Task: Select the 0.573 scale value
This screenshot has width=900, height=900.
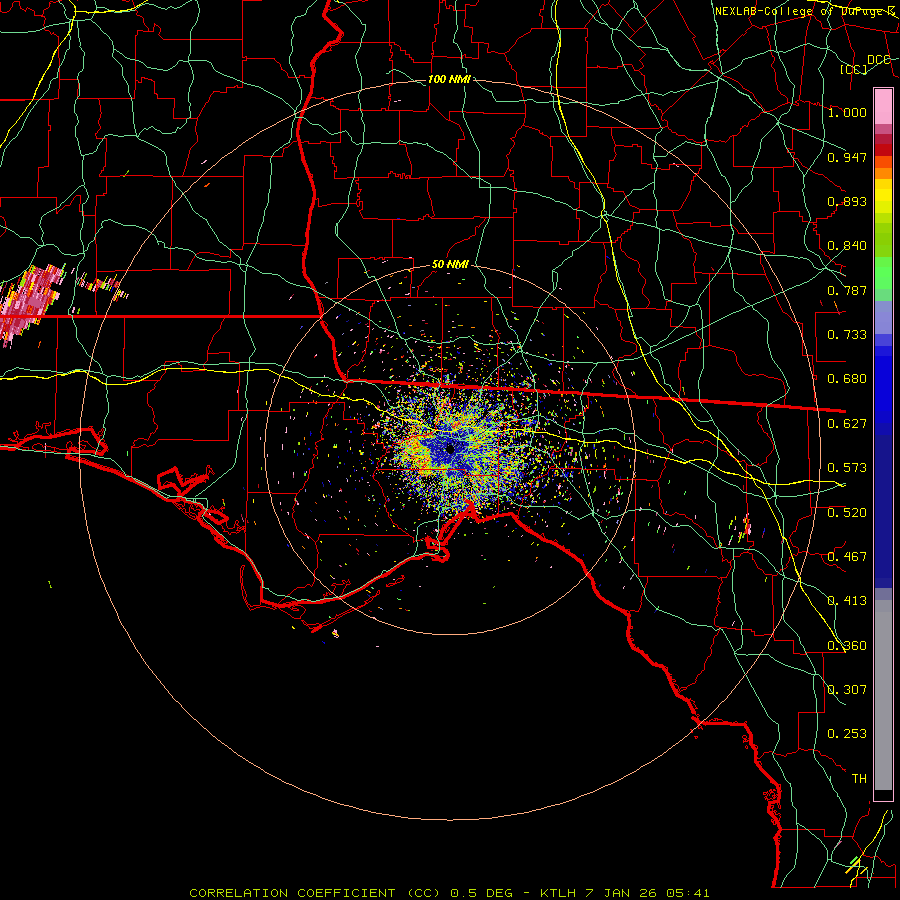Action: coord(847,468)
